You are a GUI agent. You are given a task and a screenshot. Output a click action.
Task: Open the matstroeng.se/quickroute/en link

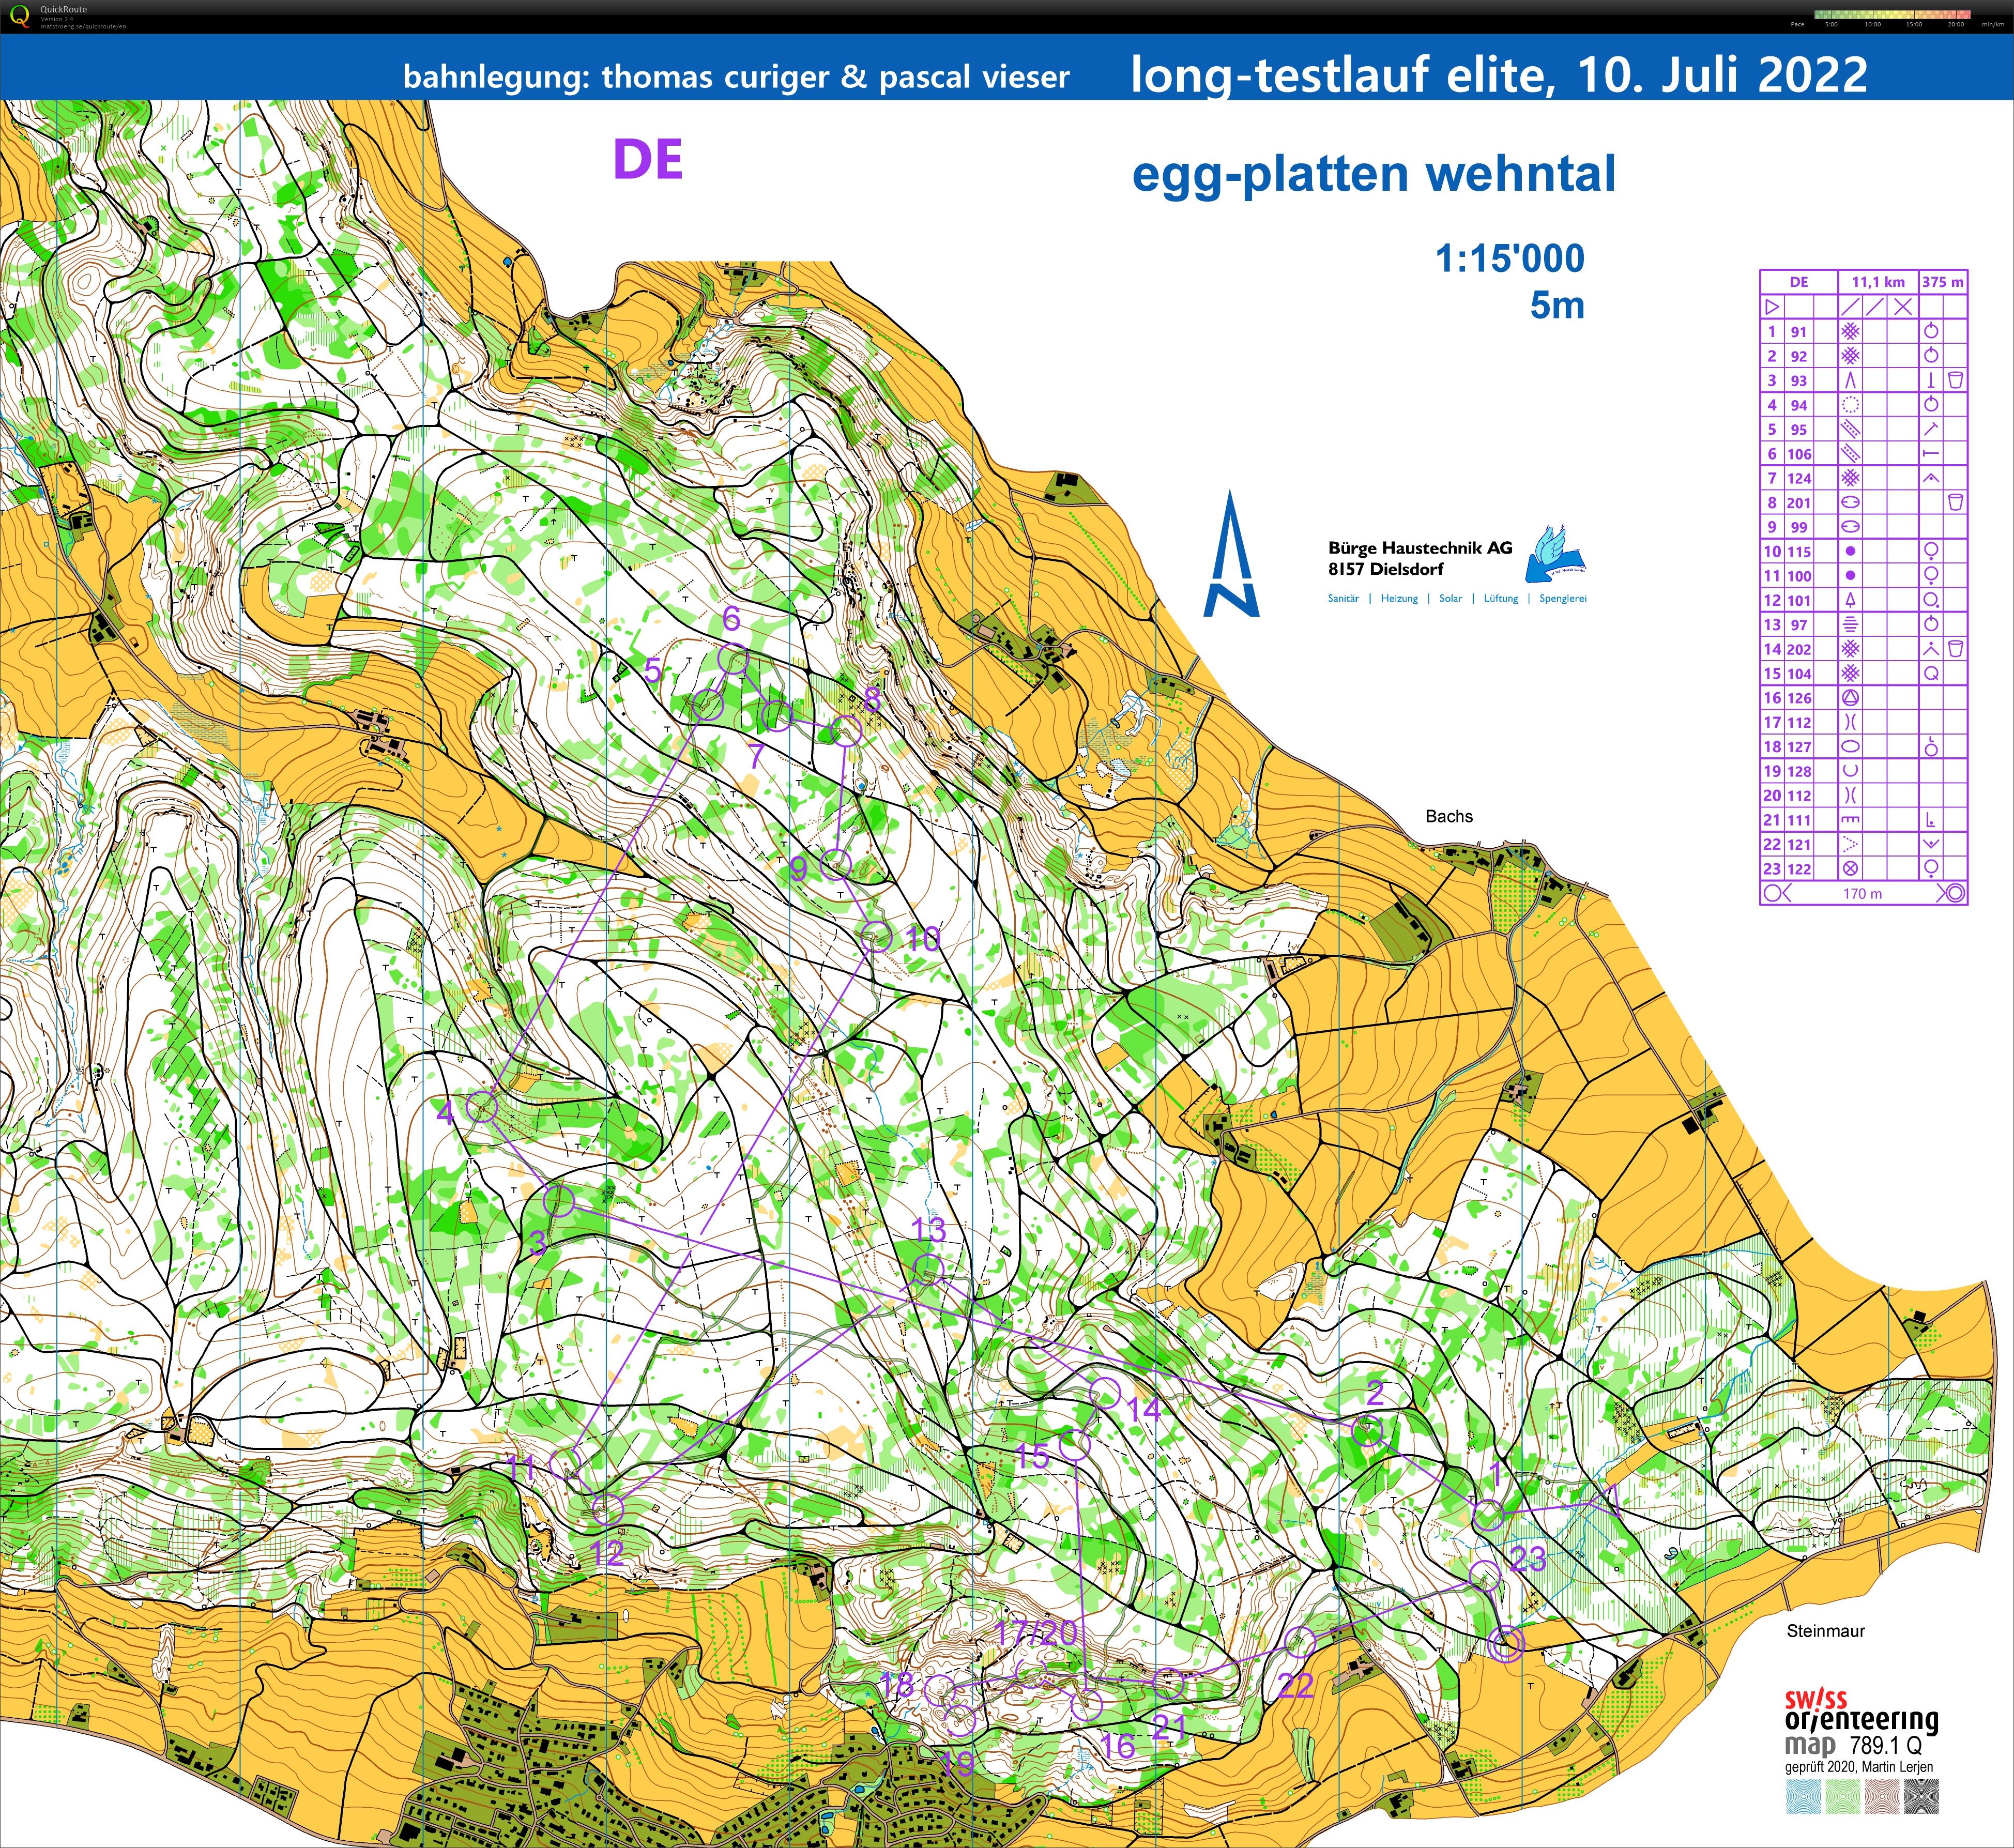pyautogui.click(x=83, y=26)
